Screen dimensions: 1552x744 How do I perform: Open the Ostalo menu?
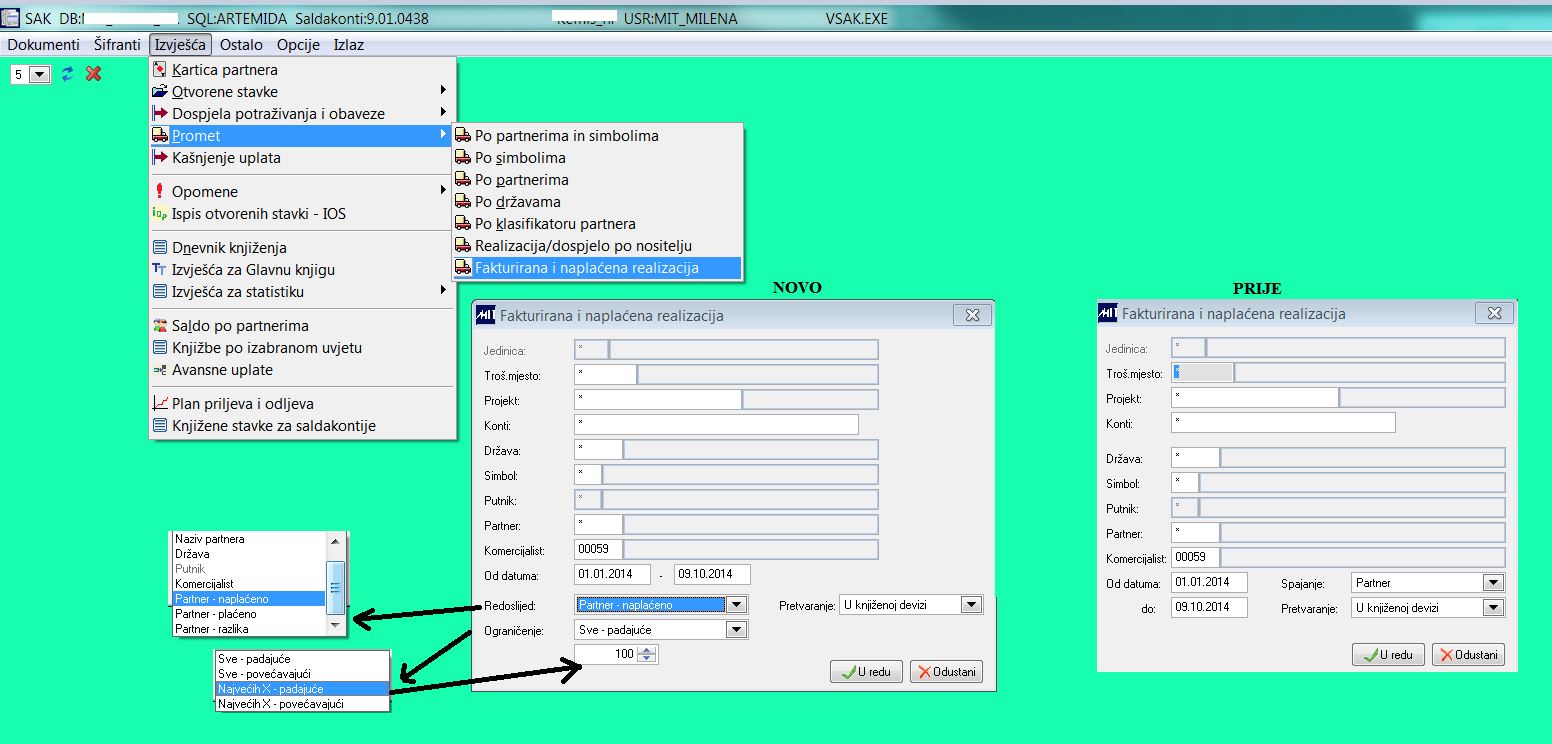[x=241, y=45]
